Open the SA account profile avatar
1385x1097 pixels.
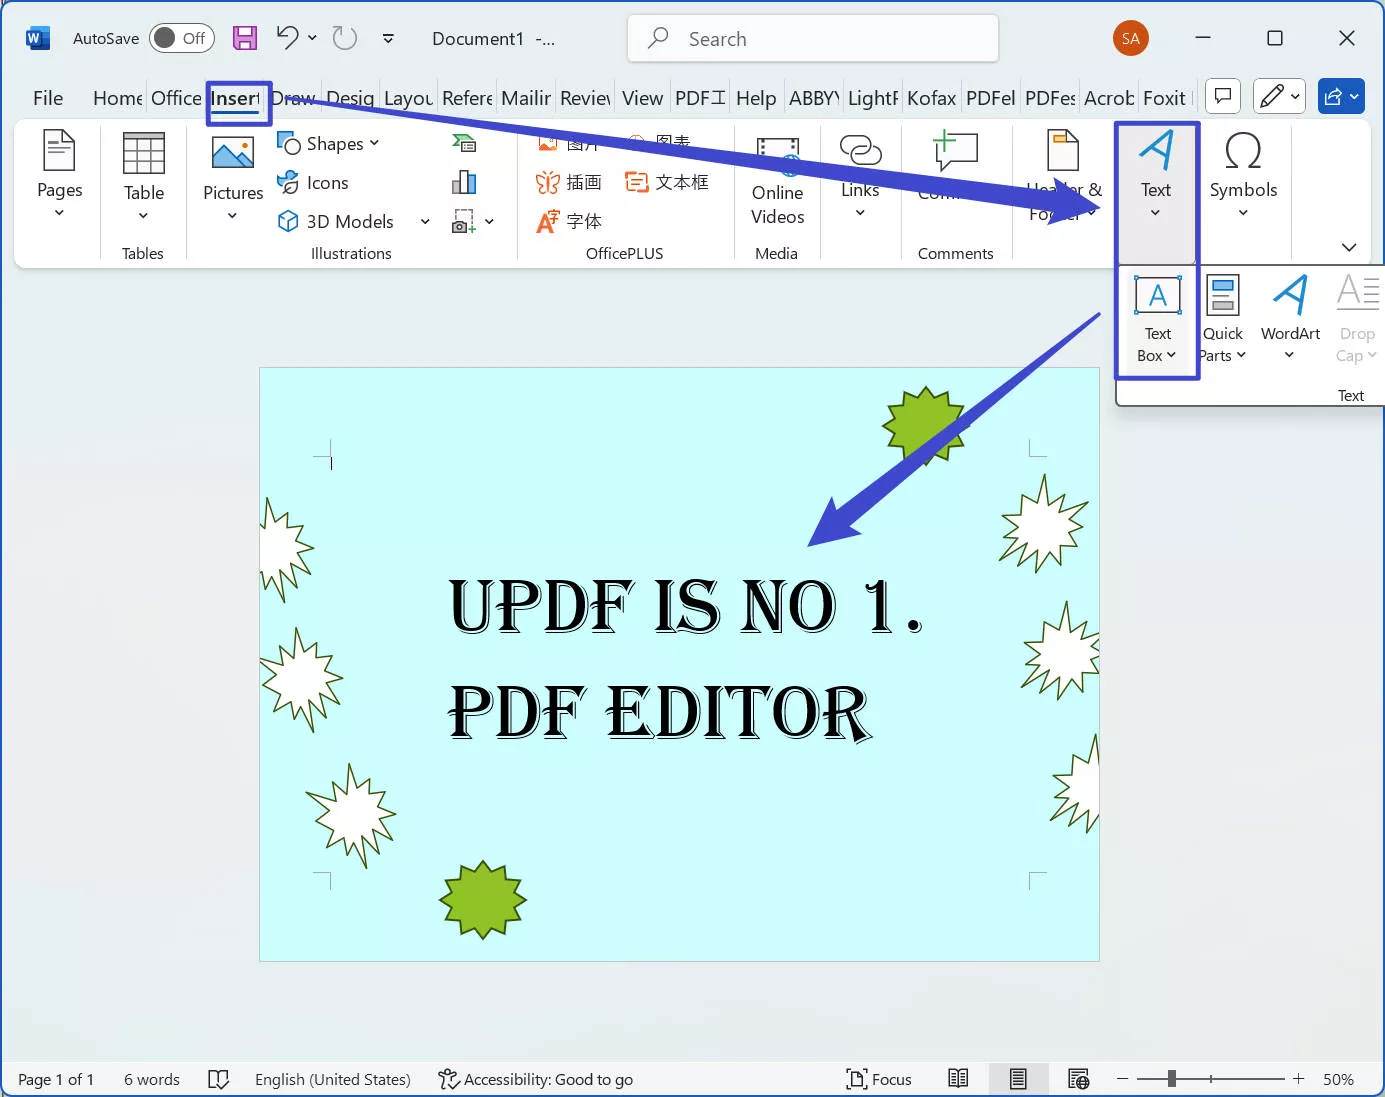[1131, 38]
